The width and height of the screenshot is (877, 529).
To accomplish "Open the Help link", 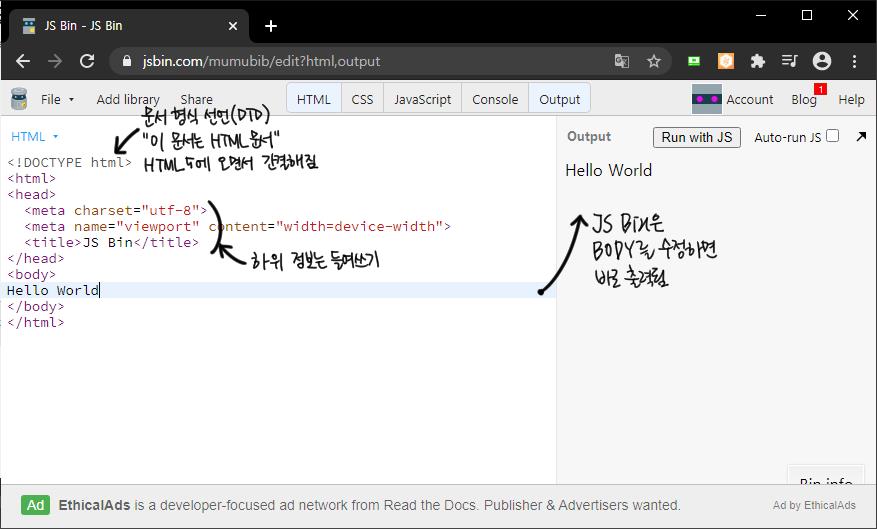I will 851,100.
